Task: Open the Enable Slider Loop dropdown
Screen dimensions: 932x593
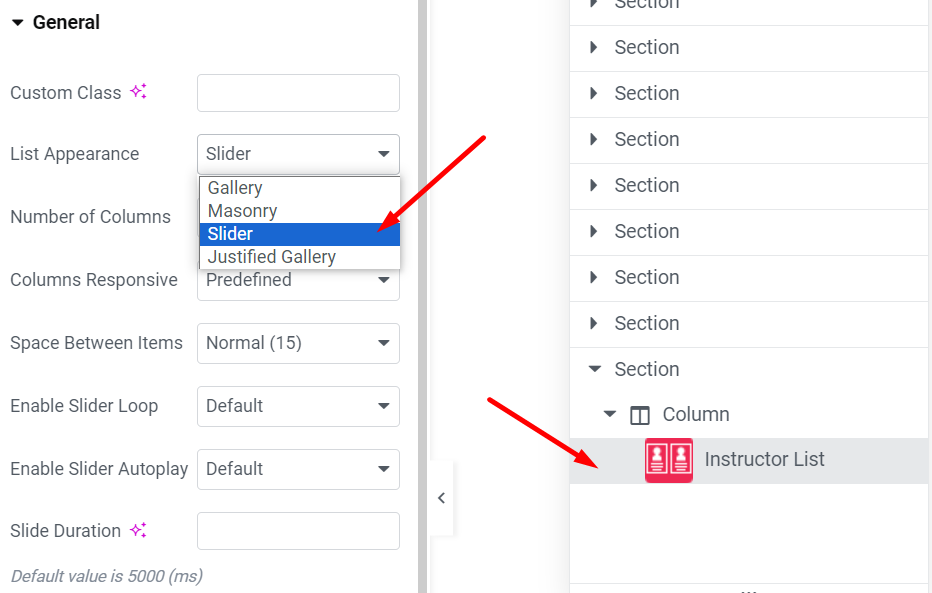Action: [x=298, y=406]
